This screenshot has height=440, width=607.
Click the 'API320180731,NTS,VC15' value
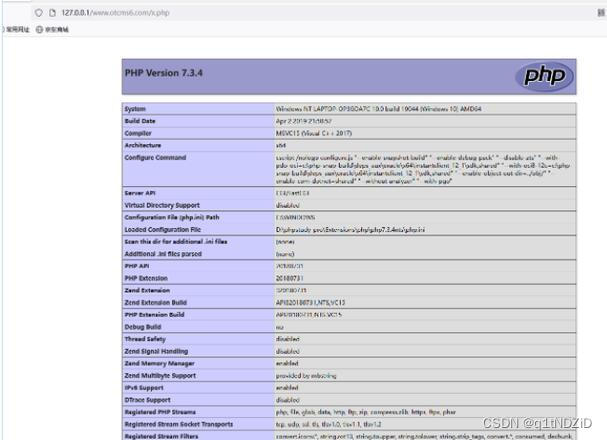coord(310,303)
